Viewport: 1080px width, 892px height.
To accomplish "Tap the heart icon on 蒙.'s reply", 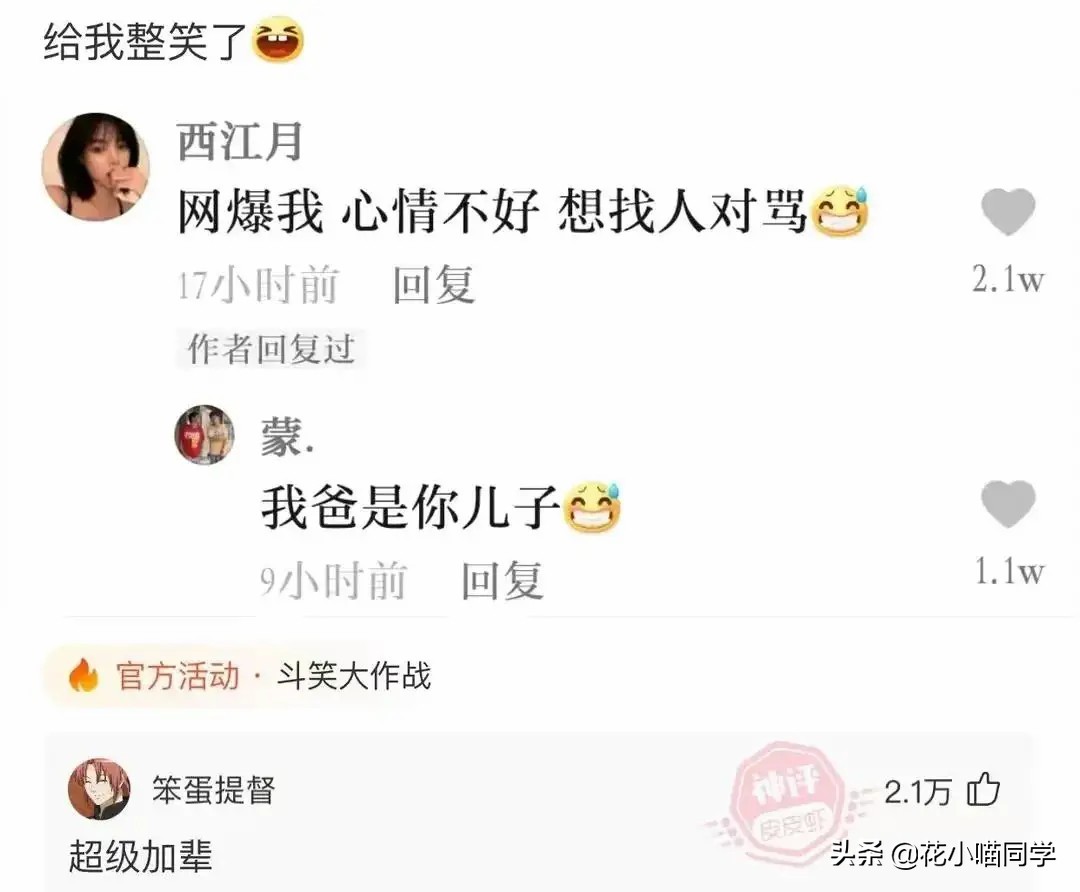I will (x=1008, y=504).
